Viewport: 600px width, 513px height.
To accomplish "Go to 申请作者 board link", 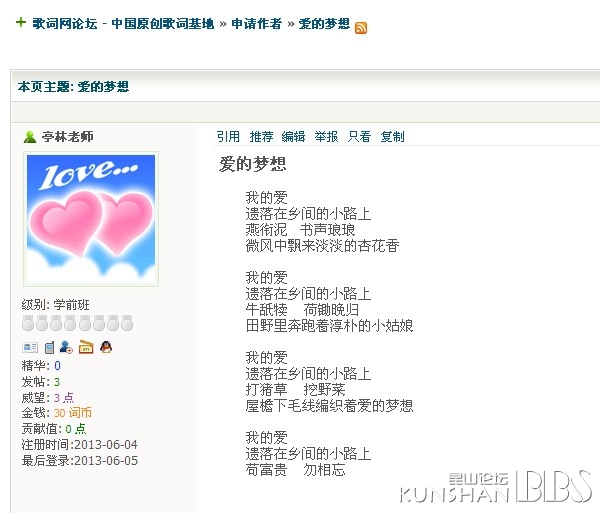I will pyautogui.click(x=256, y=24).
